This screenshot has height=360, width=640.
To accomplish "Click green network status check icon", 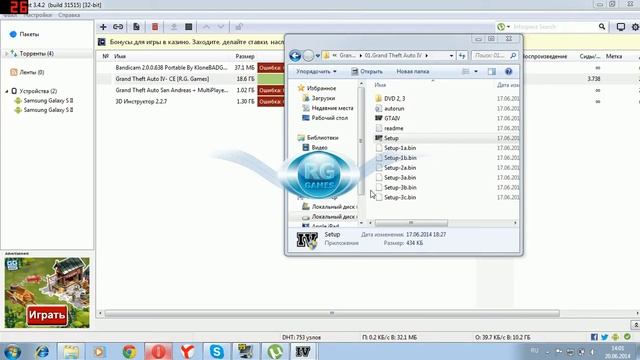I will pyautogui.click(x=627, y=337).
